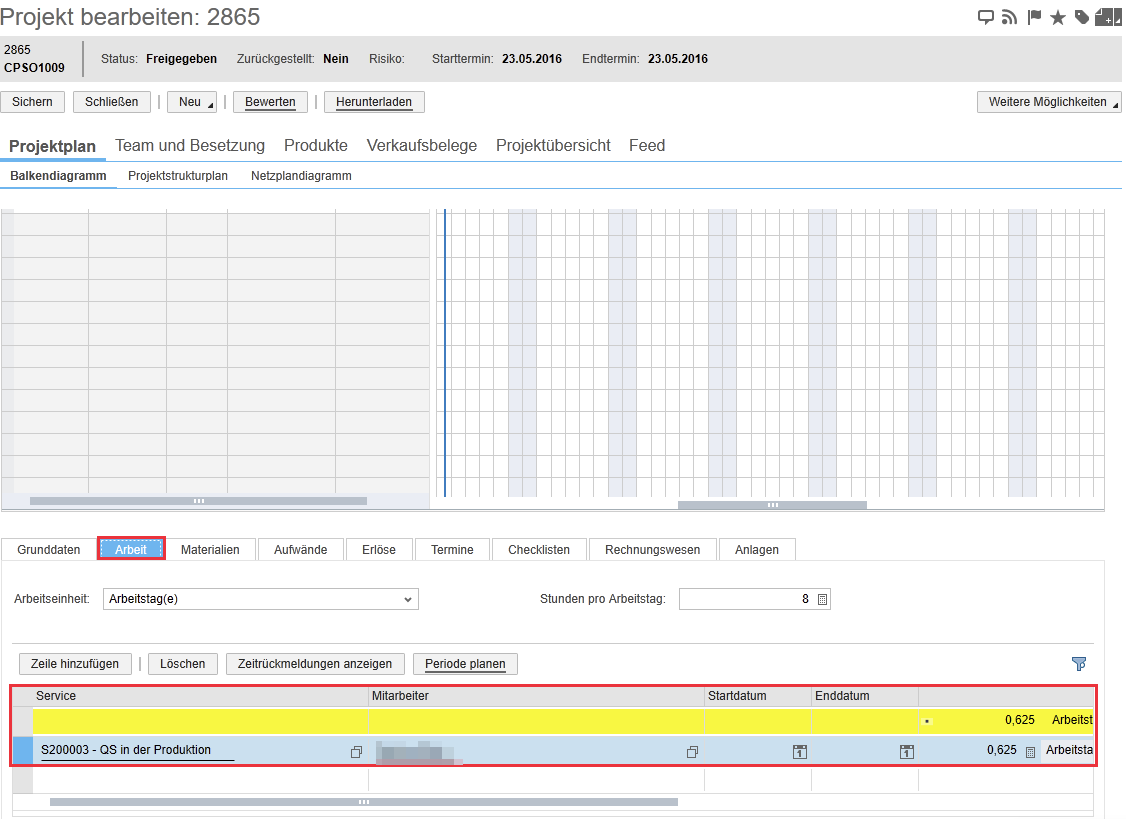The image size is (1126, 819).
Task: Click the RSS feed follow icon
Action: pyautogui.click(x=1010, y=17)
